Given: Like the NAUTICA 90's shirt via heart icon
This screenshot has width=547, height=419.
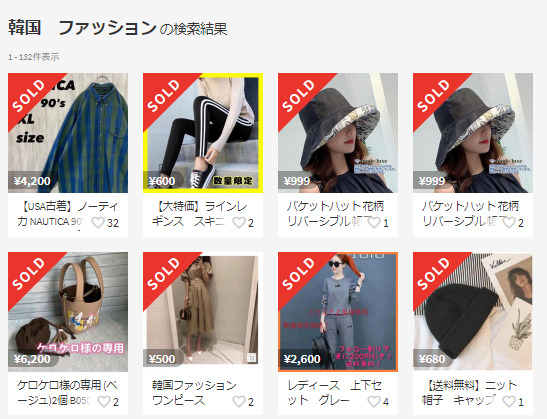Looking at the screenshot, I should click(98, 222).
